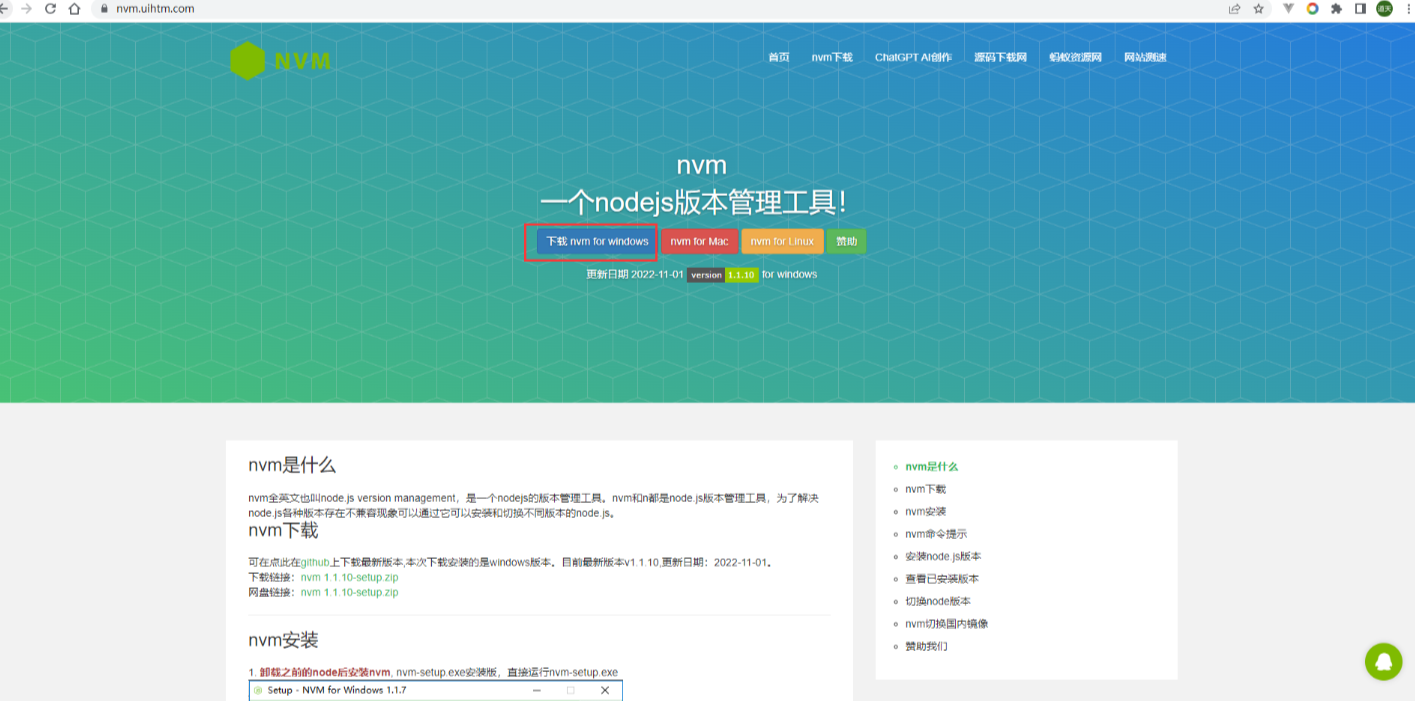Jump to nvm是什么 in the sidebar contents

pos(932,467)
